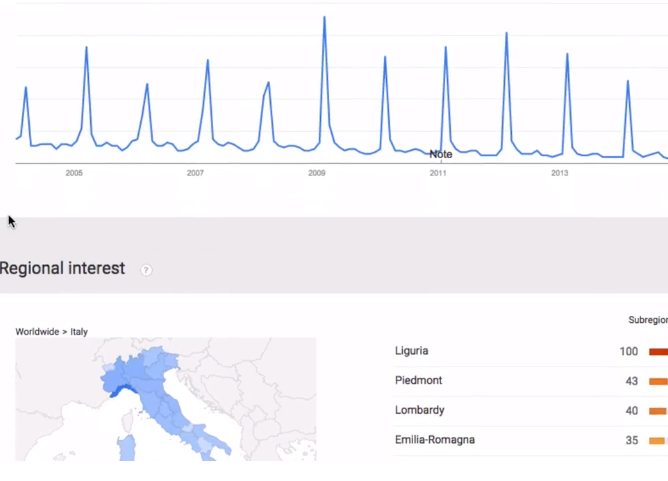Click the Lombardy orange interest bar
This screenshot has width=668, height=481.
click(x=657, y=411)
